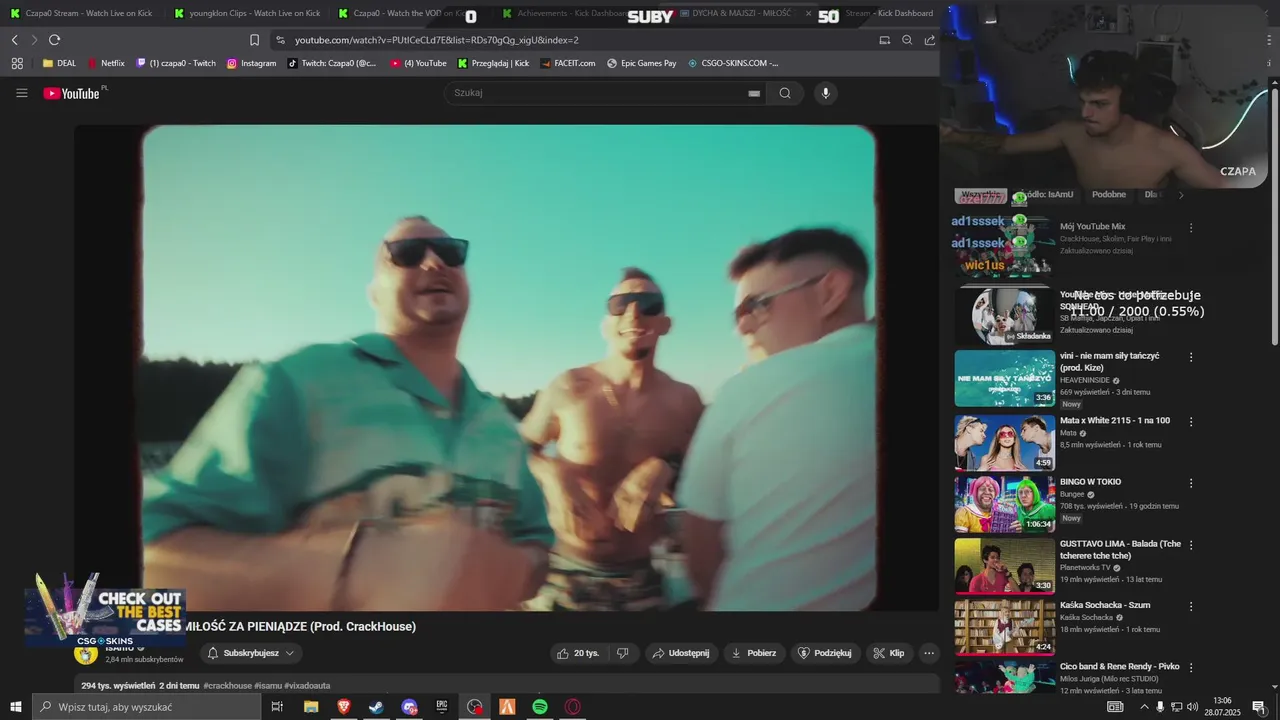Open options menu for Mój YouTube Mix
Viewport: 1280px width, 720px height.
(x=1191, y=227)
